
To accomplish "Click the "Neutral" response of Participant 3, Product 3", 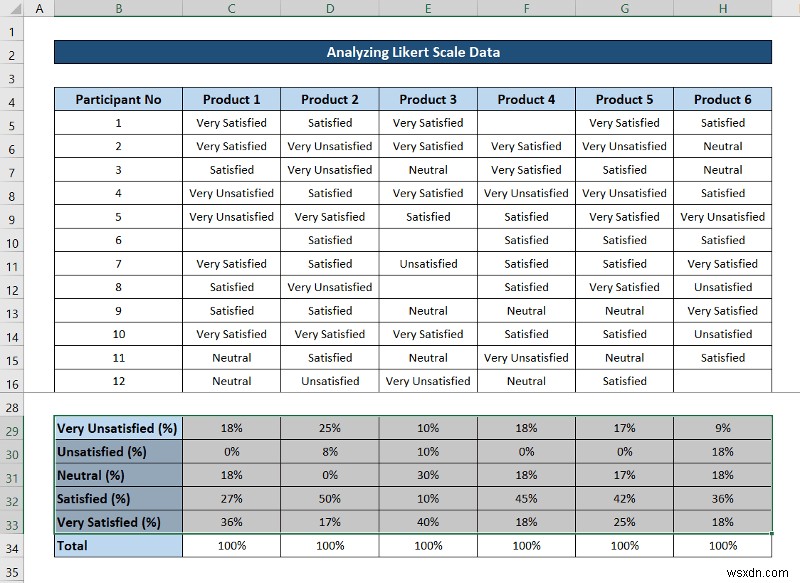I will (428, 169).
